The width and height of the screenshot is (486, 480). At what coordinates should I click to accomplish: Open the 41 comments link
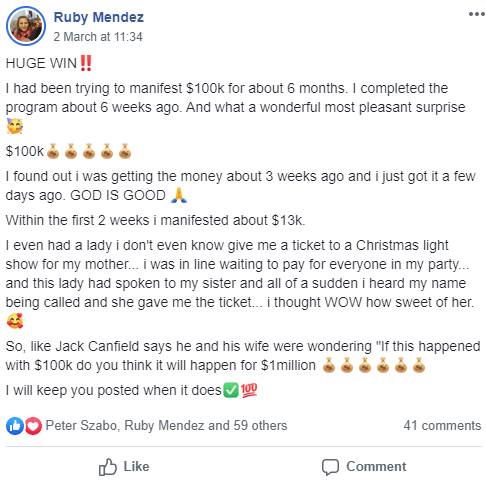click(442, 426)
